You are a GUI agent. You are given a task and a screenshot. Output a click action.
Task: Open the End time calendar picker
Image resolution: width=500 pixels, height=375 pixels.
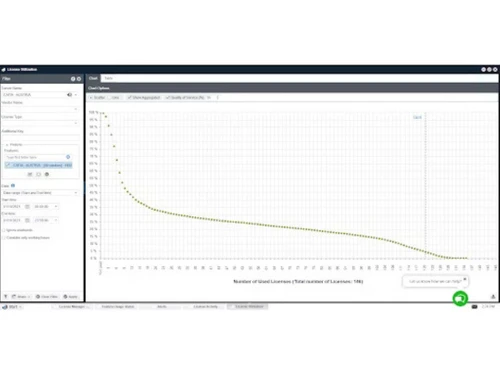click(x=27, y=220)
